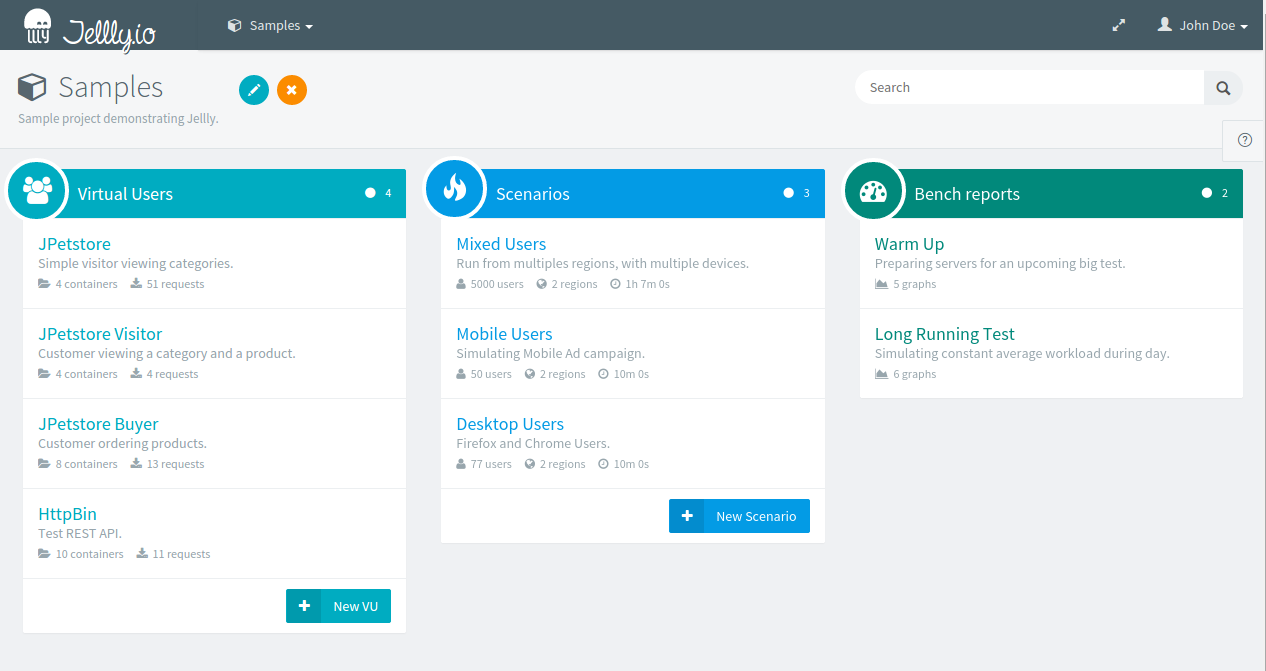Click '5000 users' in Mixed Users
1266x671 pixels.
pos(497,284)
